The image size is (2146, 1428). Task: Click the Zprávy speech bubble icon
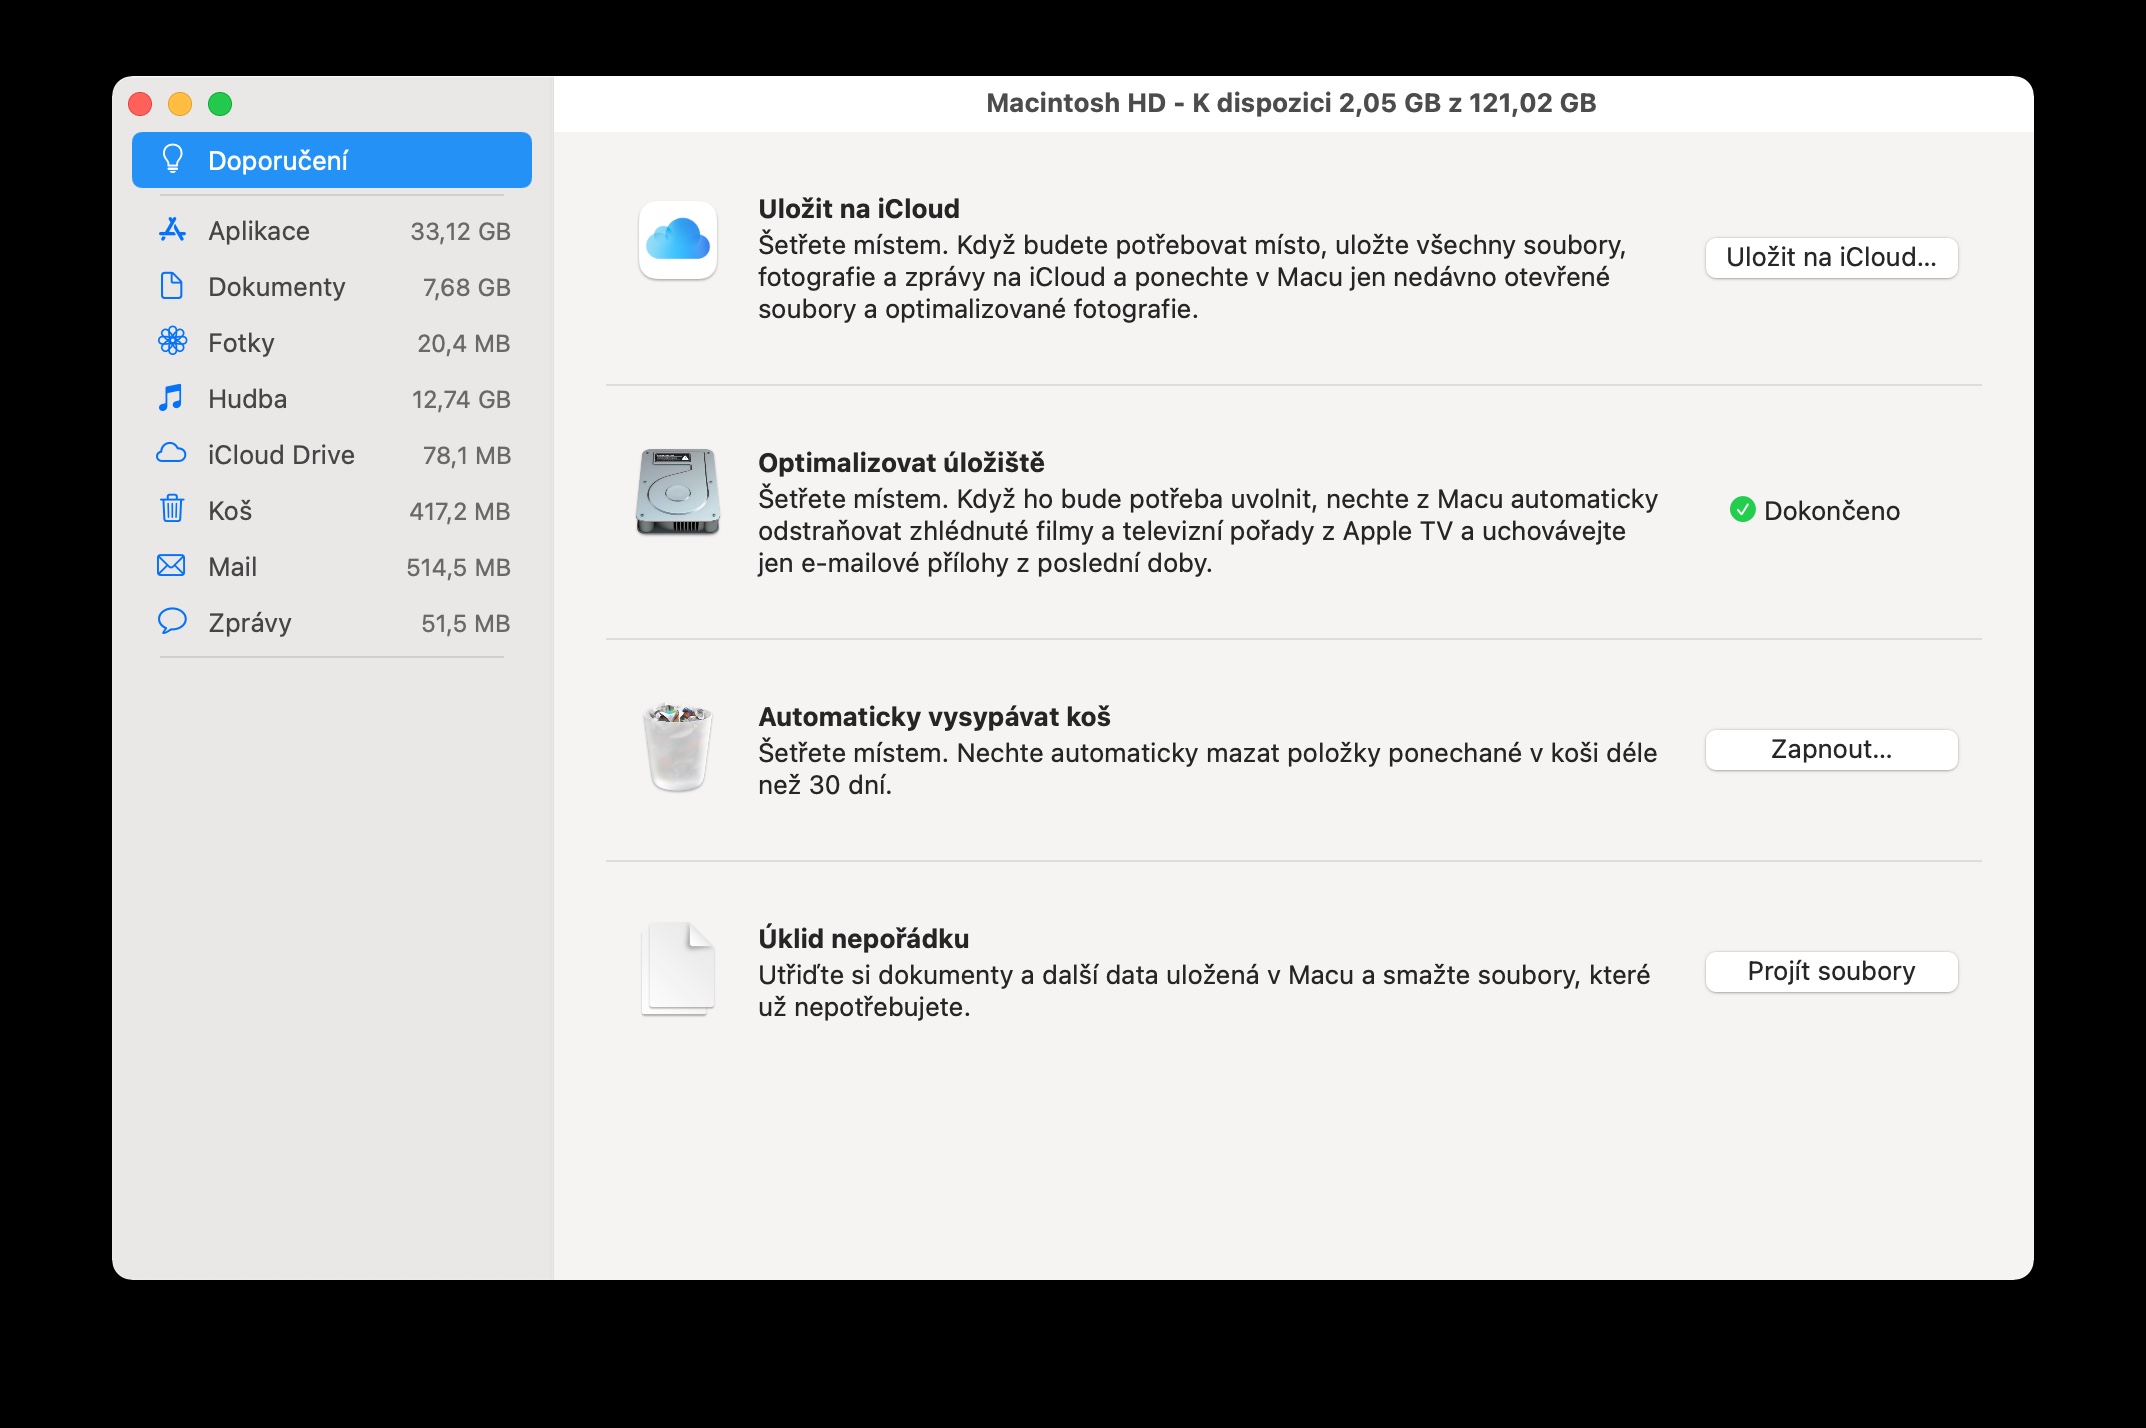pos(172,621)
